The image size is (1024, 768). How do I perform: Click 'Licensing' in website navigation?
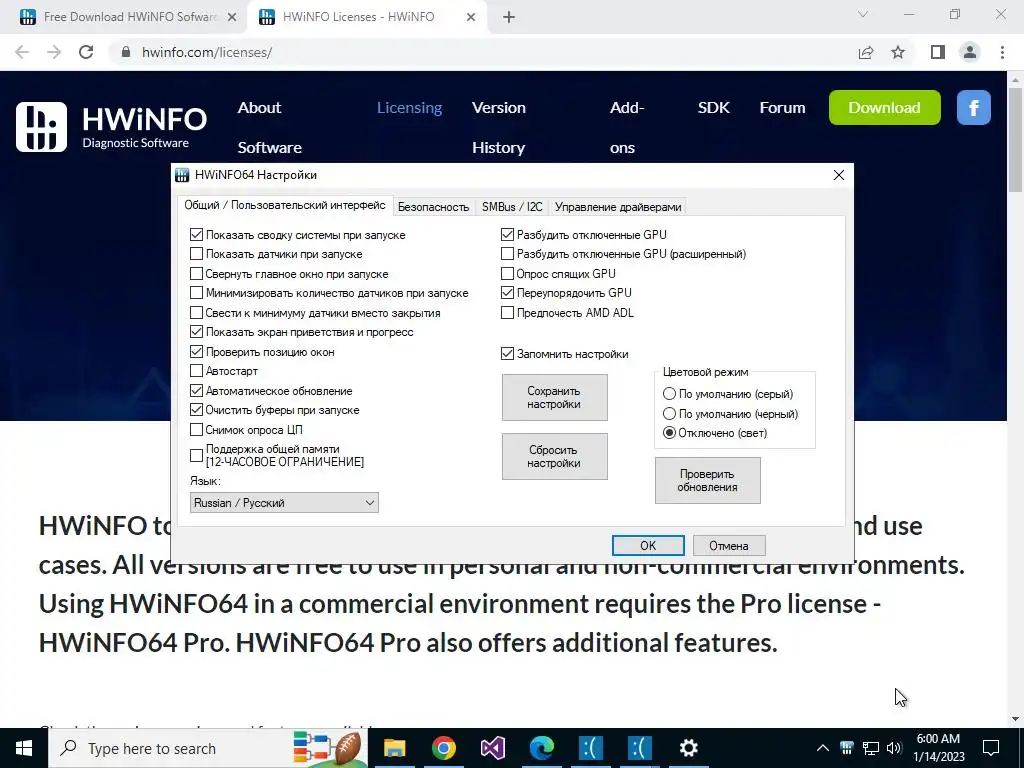[x=409, y=108]
